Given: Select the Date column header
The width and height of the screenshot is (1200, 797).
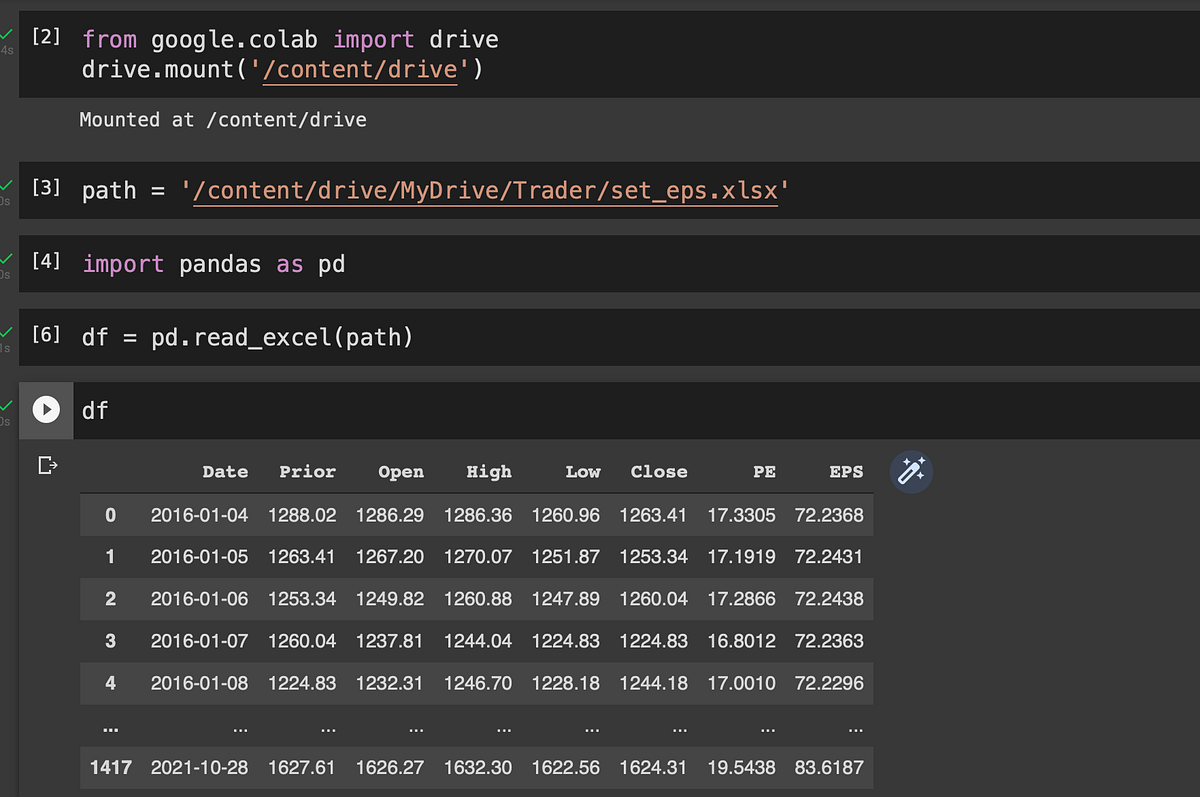Looking at the screenshot, I should tap(224, 471).
